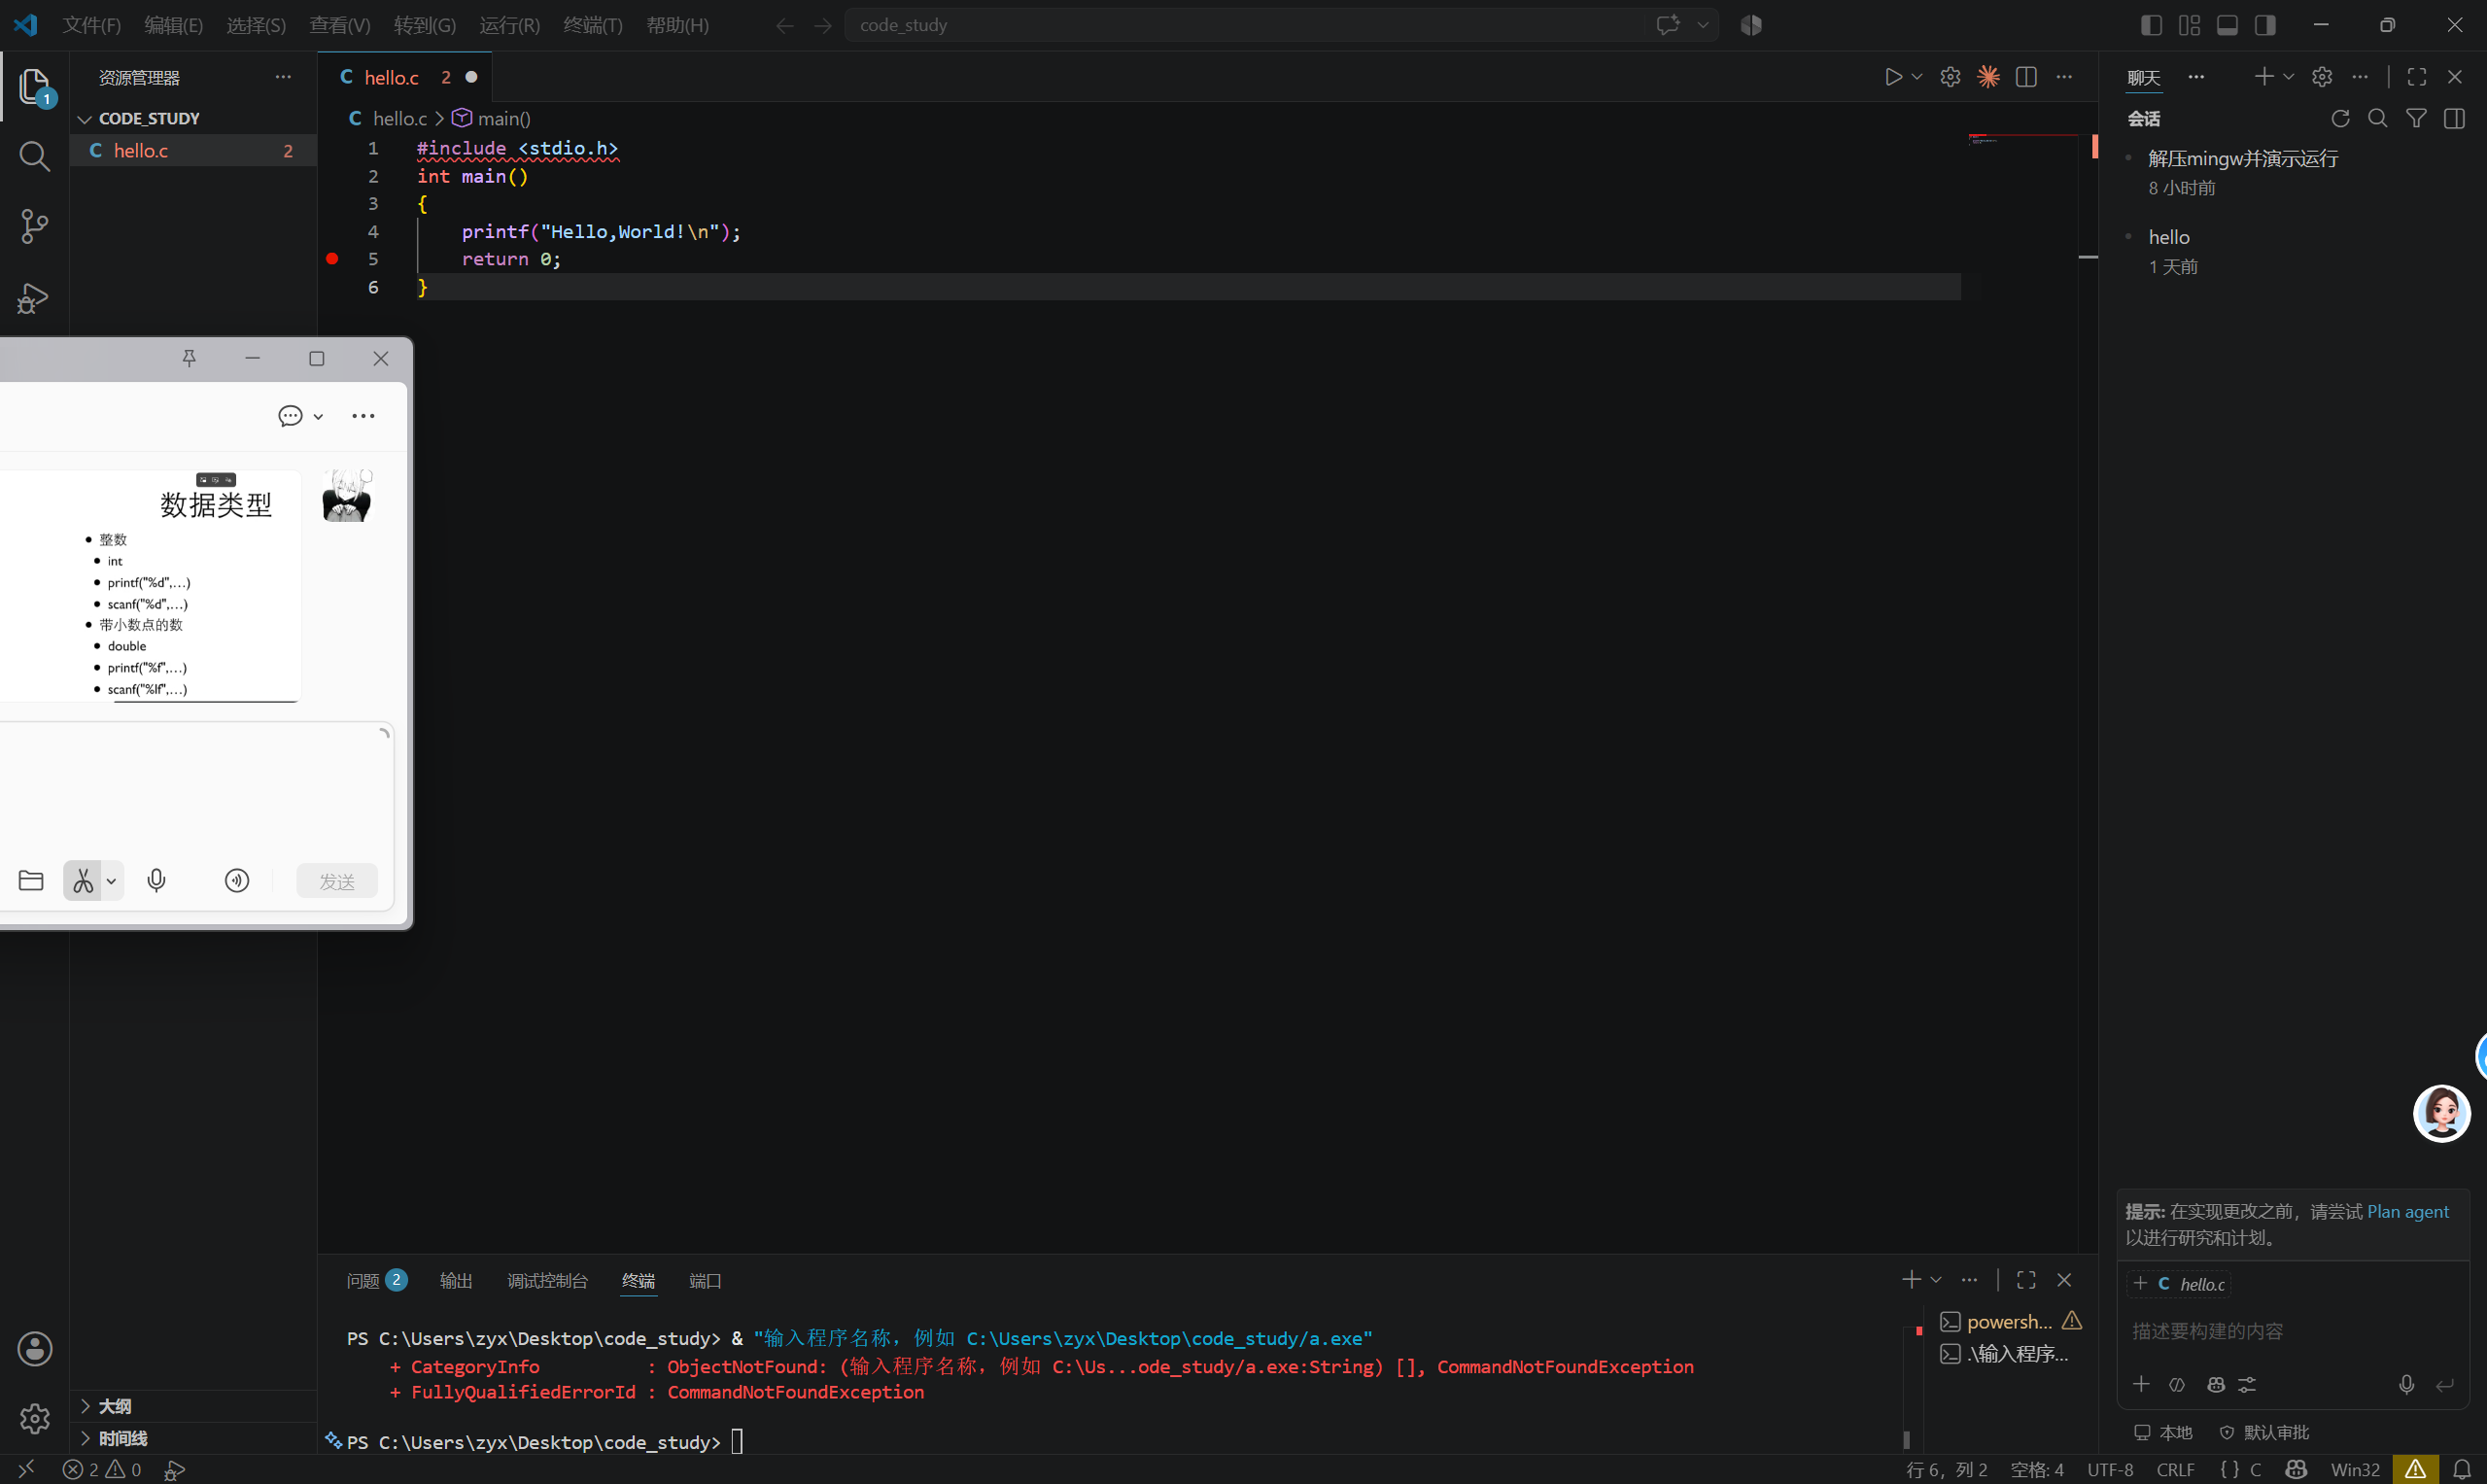Open Run and Debug view

click(34, 298)
